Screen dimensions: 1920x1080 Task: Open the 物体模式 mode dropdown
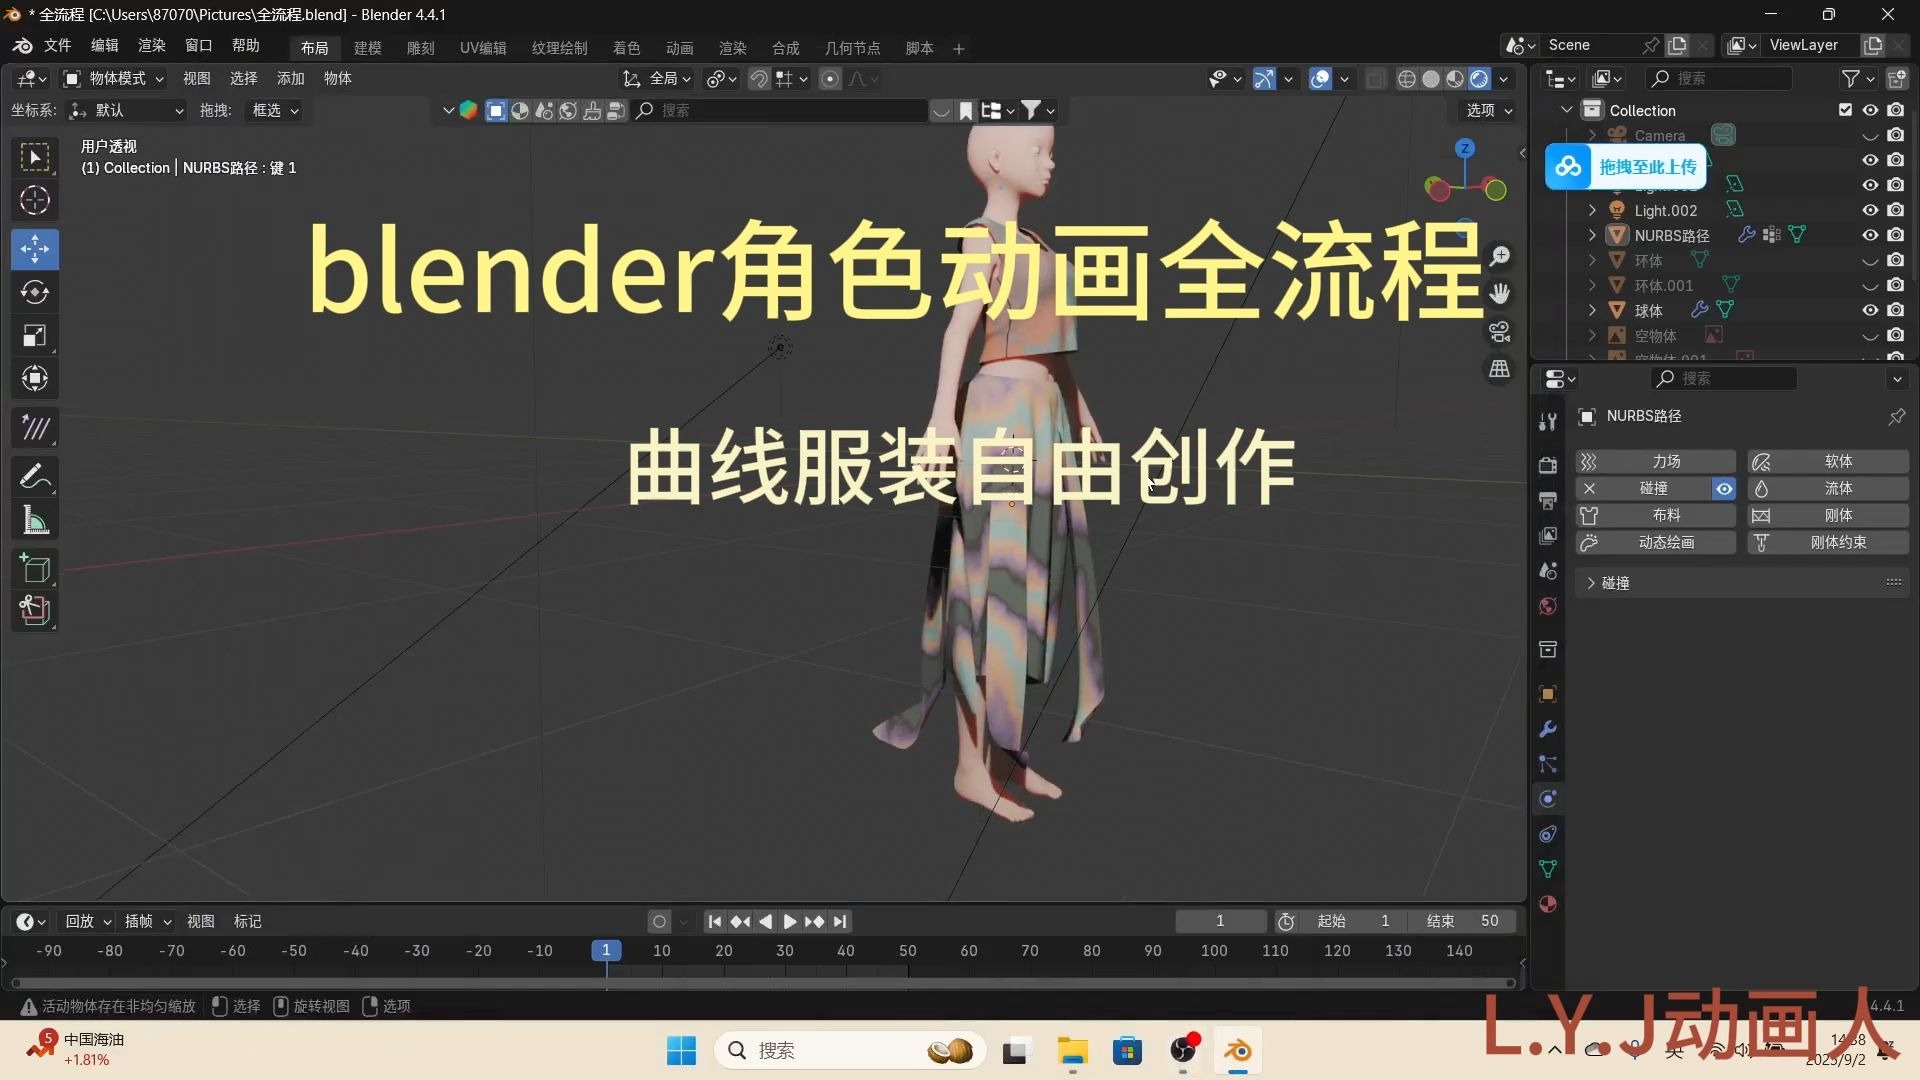click(113, 79)
